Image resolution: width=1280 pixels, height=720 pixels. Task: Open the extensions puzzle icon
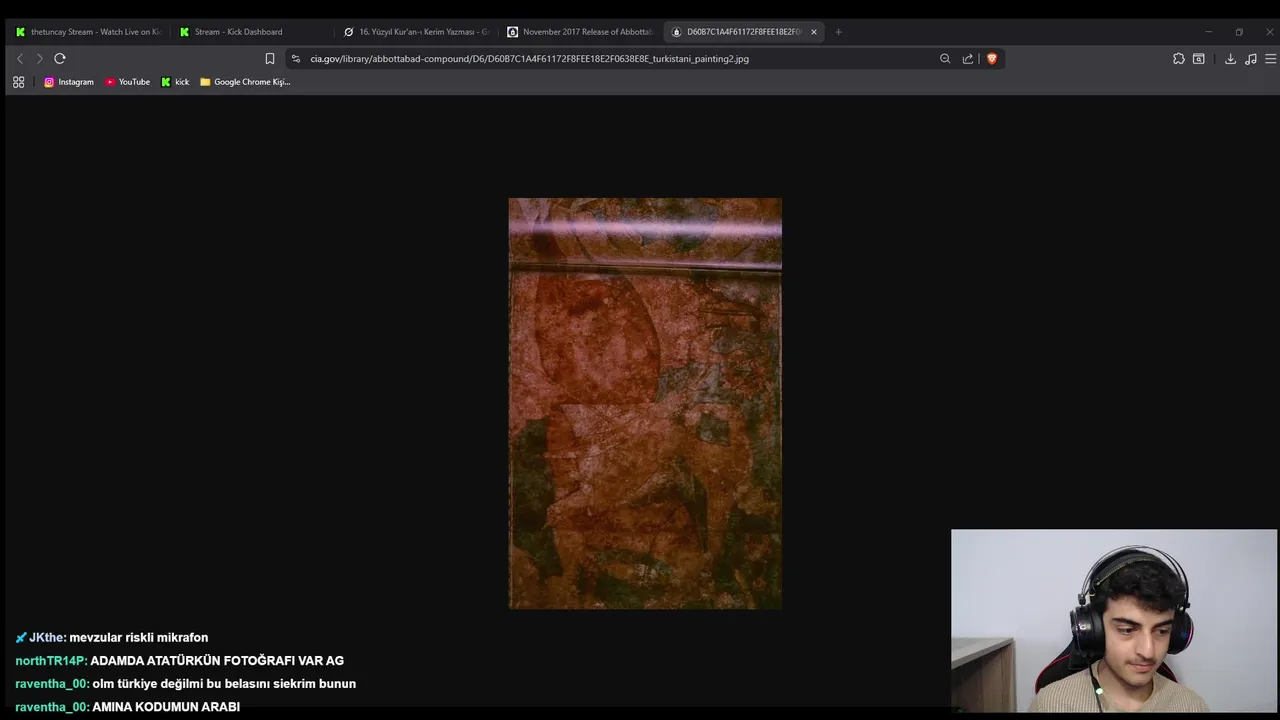pos(1179,59)
